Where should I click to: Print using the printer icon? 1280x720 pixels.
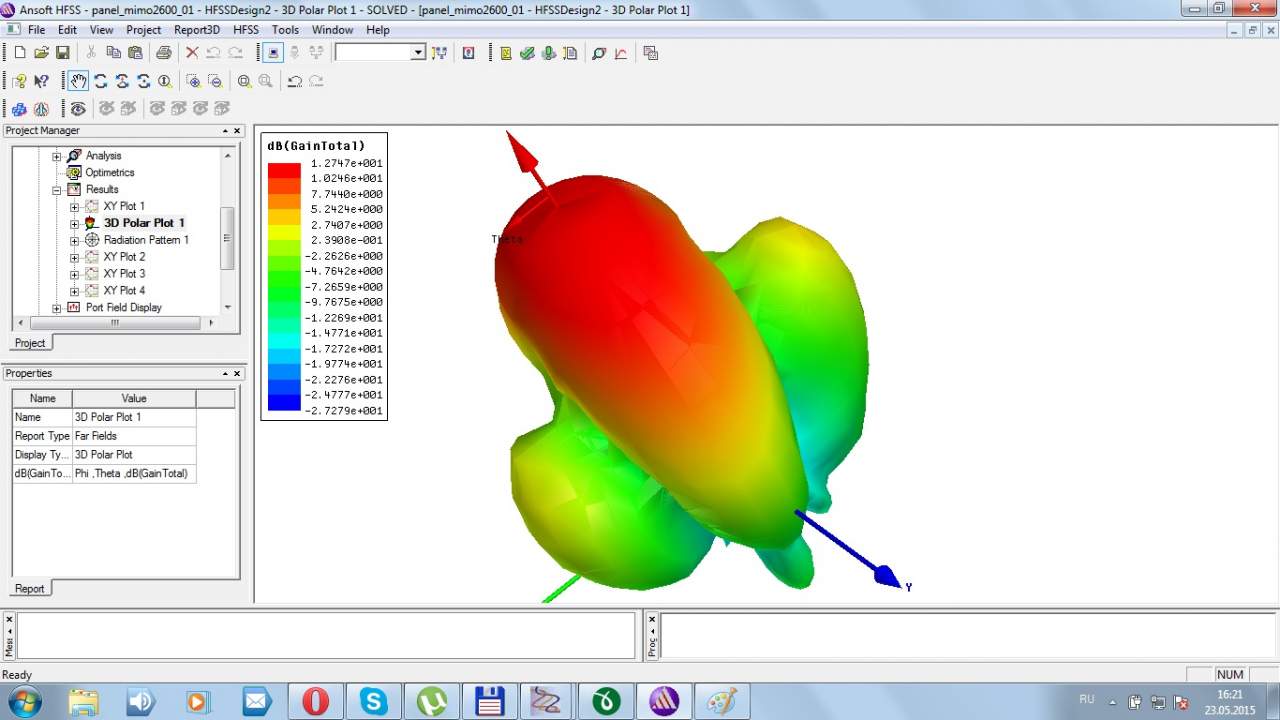[x=163, y=53]
